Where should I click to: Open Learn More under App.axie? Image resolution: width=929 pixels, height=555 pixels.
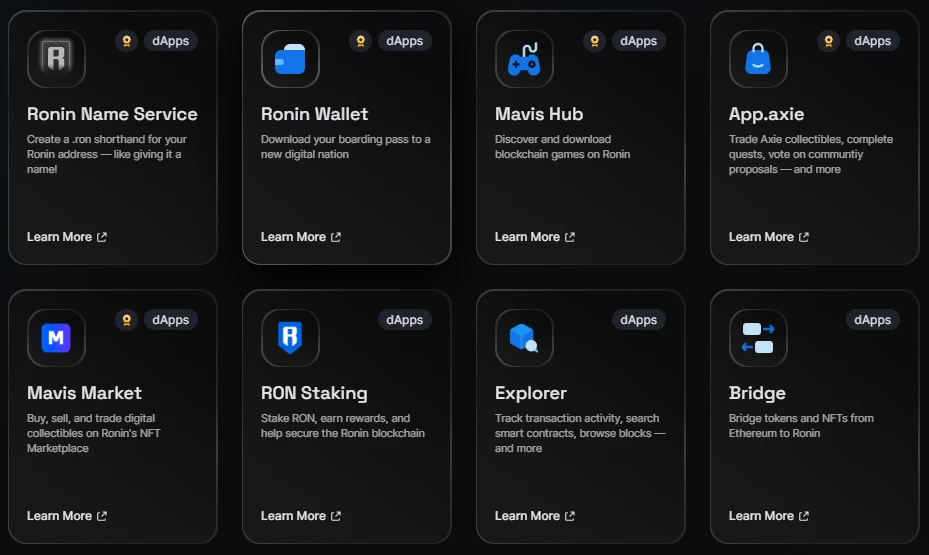(769, 237)
